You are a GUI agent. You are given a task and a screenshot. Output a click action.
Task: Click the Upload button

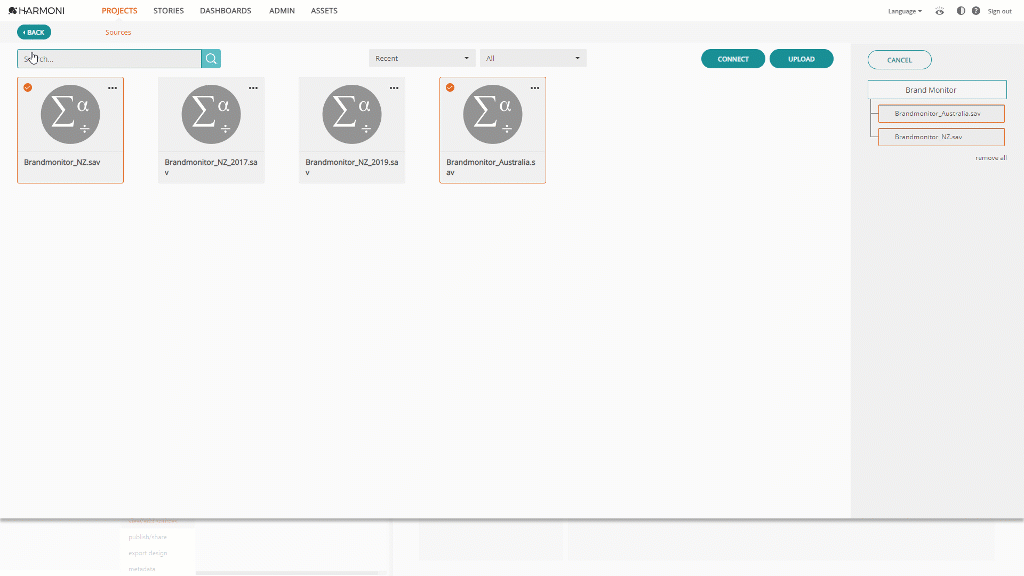(x=801, y=59)
